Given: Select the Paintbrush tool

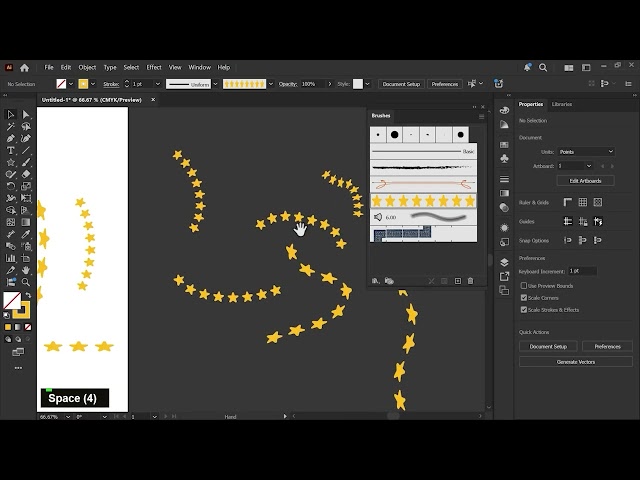Looking at the screenshot, I should [26, 162].
